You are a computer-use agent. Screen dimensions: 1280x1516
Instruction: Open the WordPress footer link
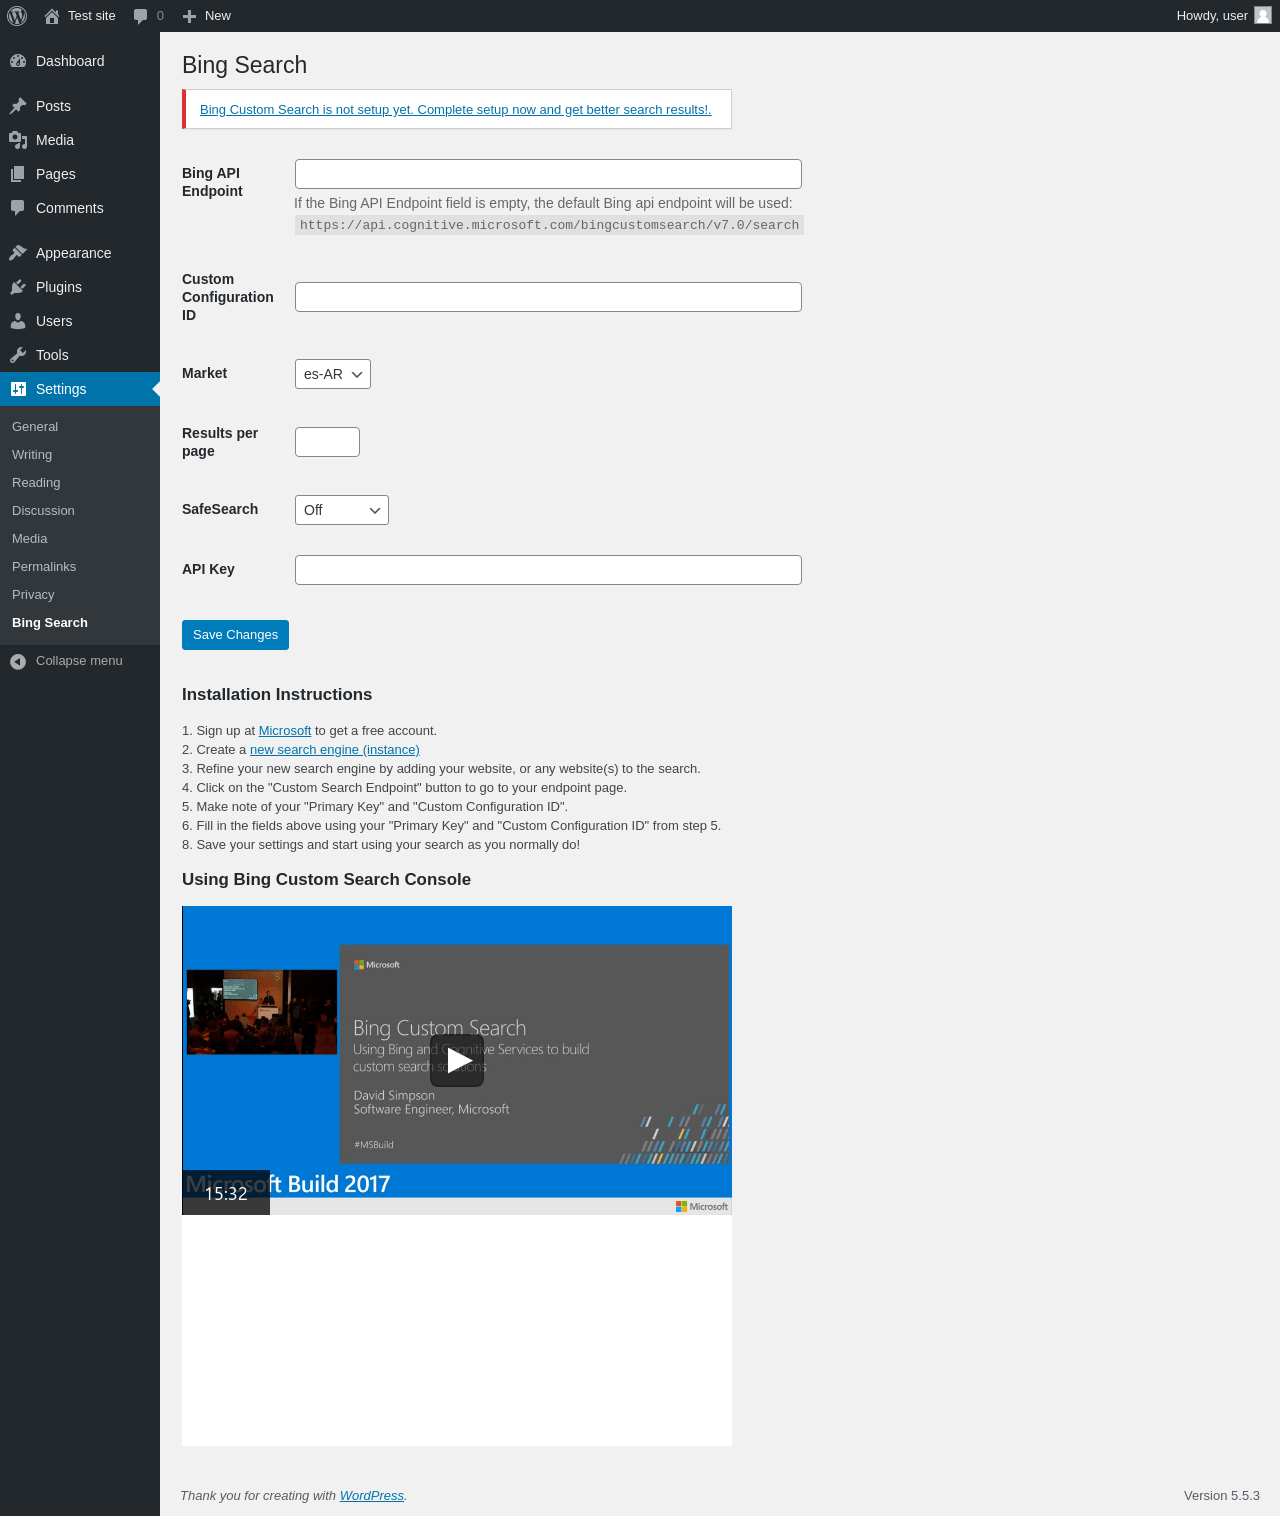click(x=372, y=1496)
